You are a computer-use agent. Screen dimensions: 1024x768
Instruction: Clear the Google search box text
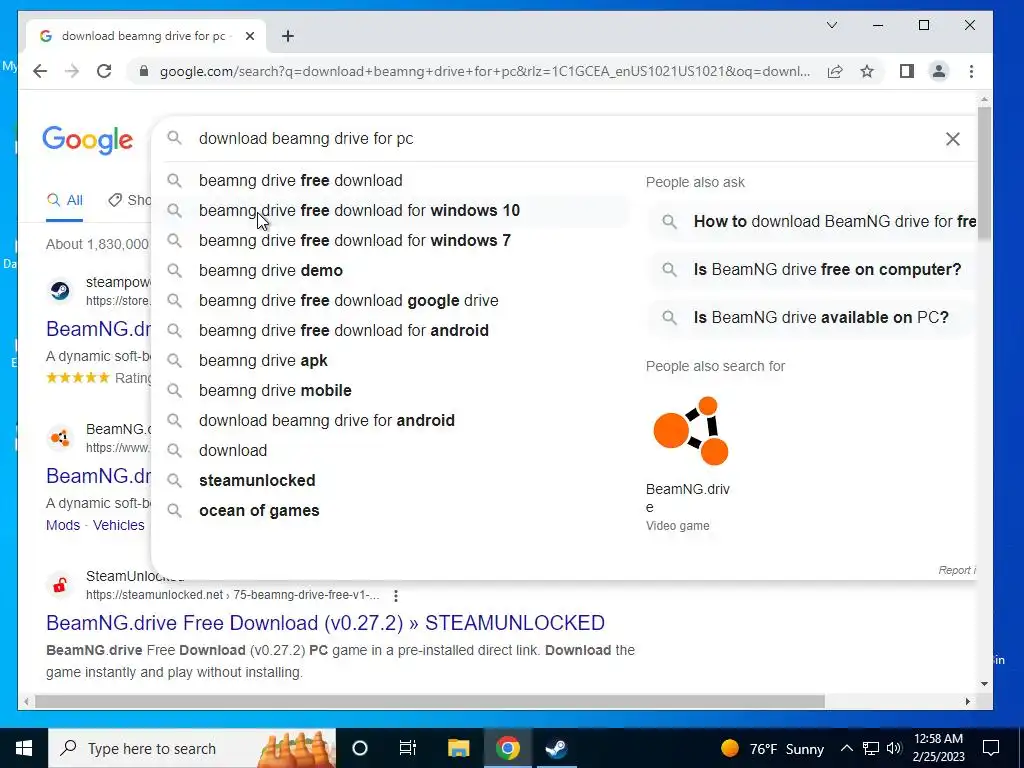(x=953, y=138)
